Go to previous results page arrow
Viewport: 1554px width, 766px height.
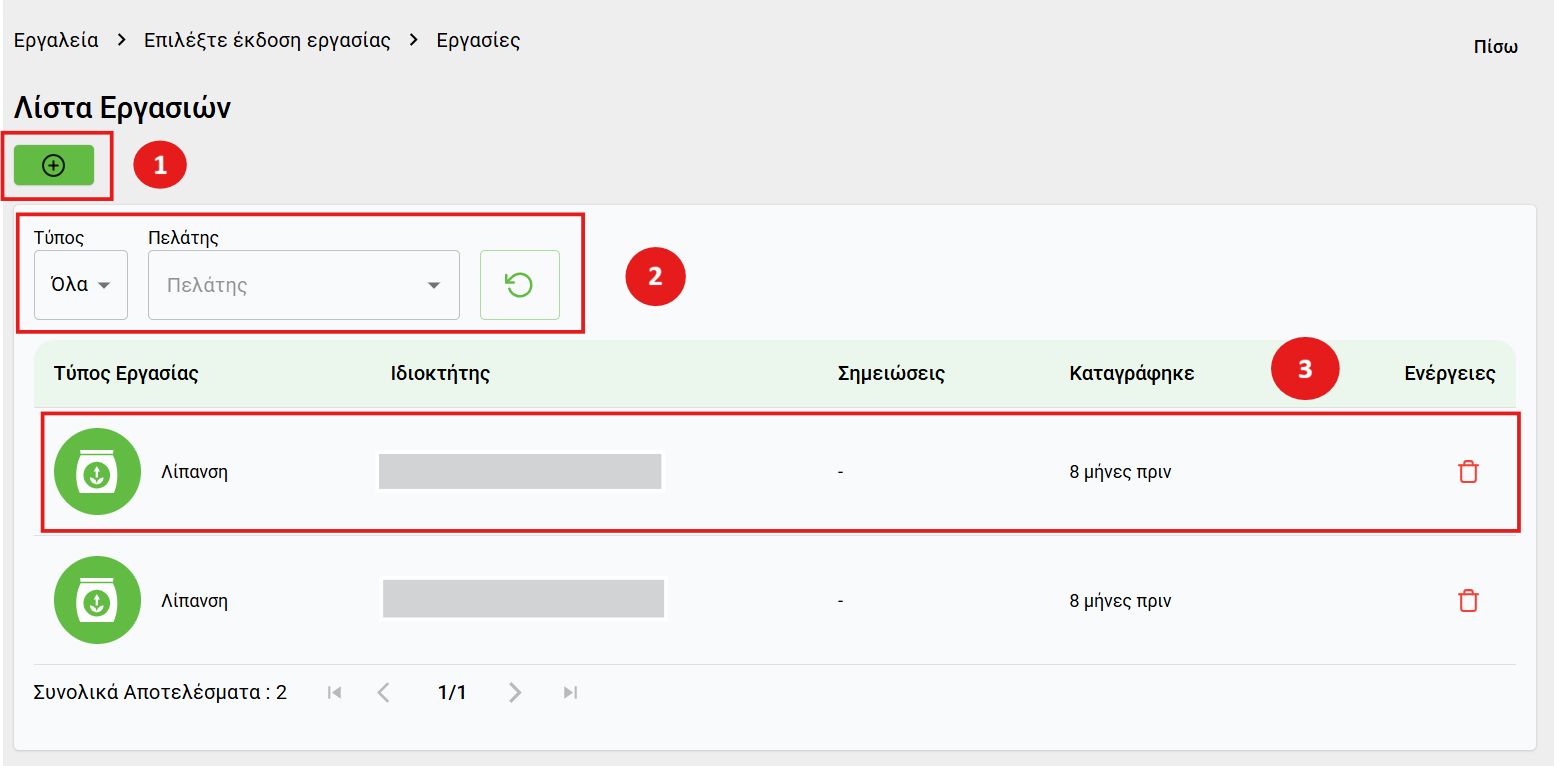383,692
